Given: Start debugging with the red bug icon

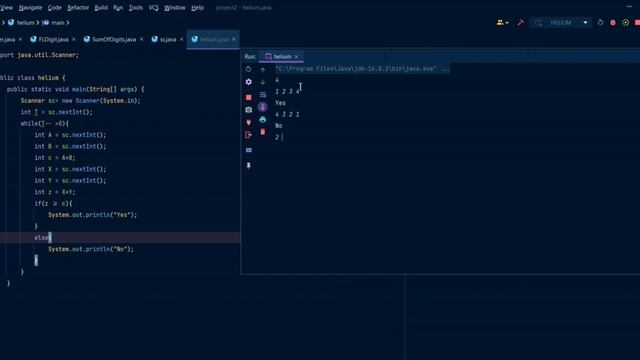Looking at the screenshot, I should click(613, 23).
